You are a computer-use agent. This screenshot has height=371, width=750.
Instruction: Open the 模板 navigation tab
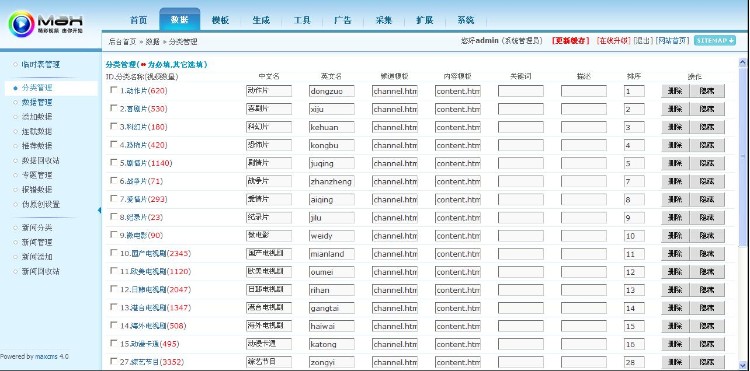pos(221,20)
